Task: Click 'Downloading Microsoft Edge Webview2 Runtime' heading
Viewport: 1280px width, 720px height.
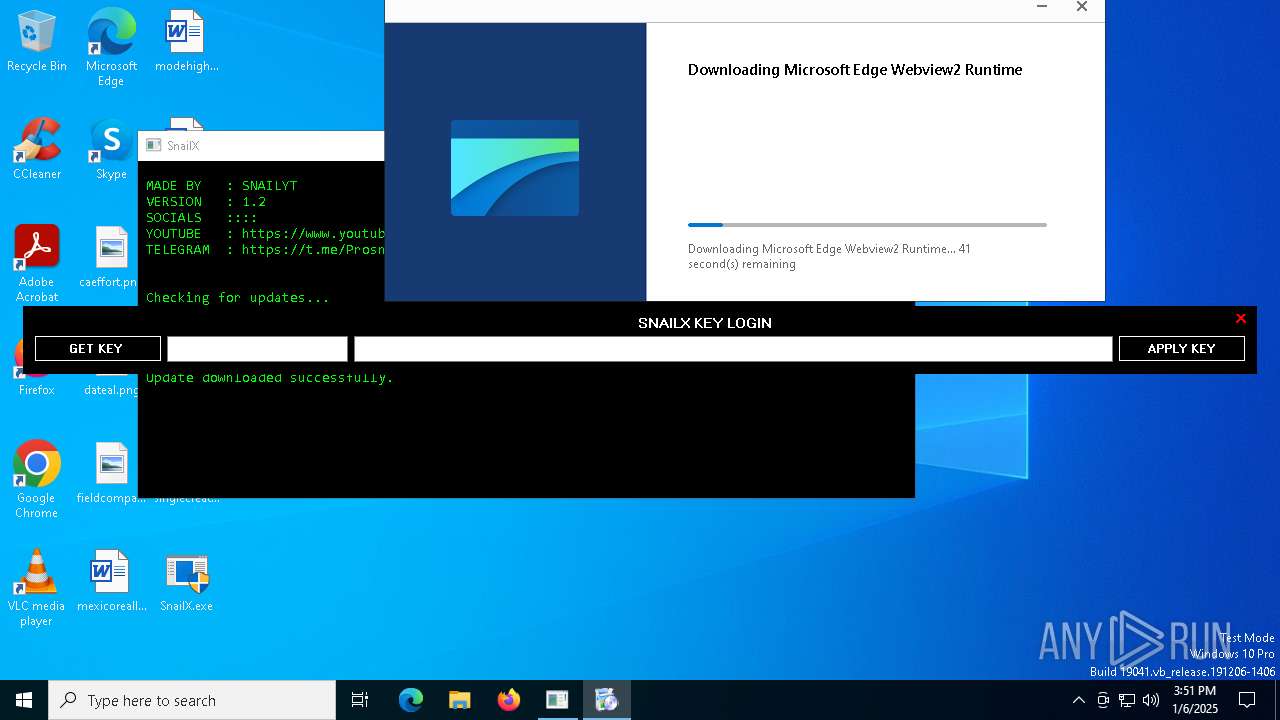Action: tap(855, 70)
